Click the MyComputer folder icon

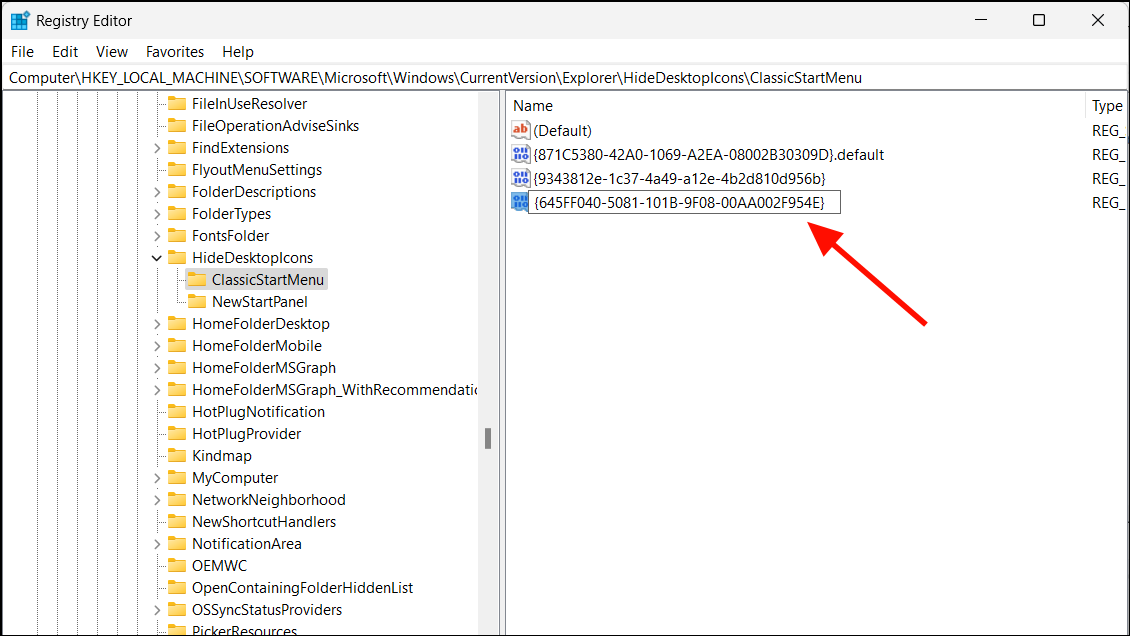click(x=177, y=478)
